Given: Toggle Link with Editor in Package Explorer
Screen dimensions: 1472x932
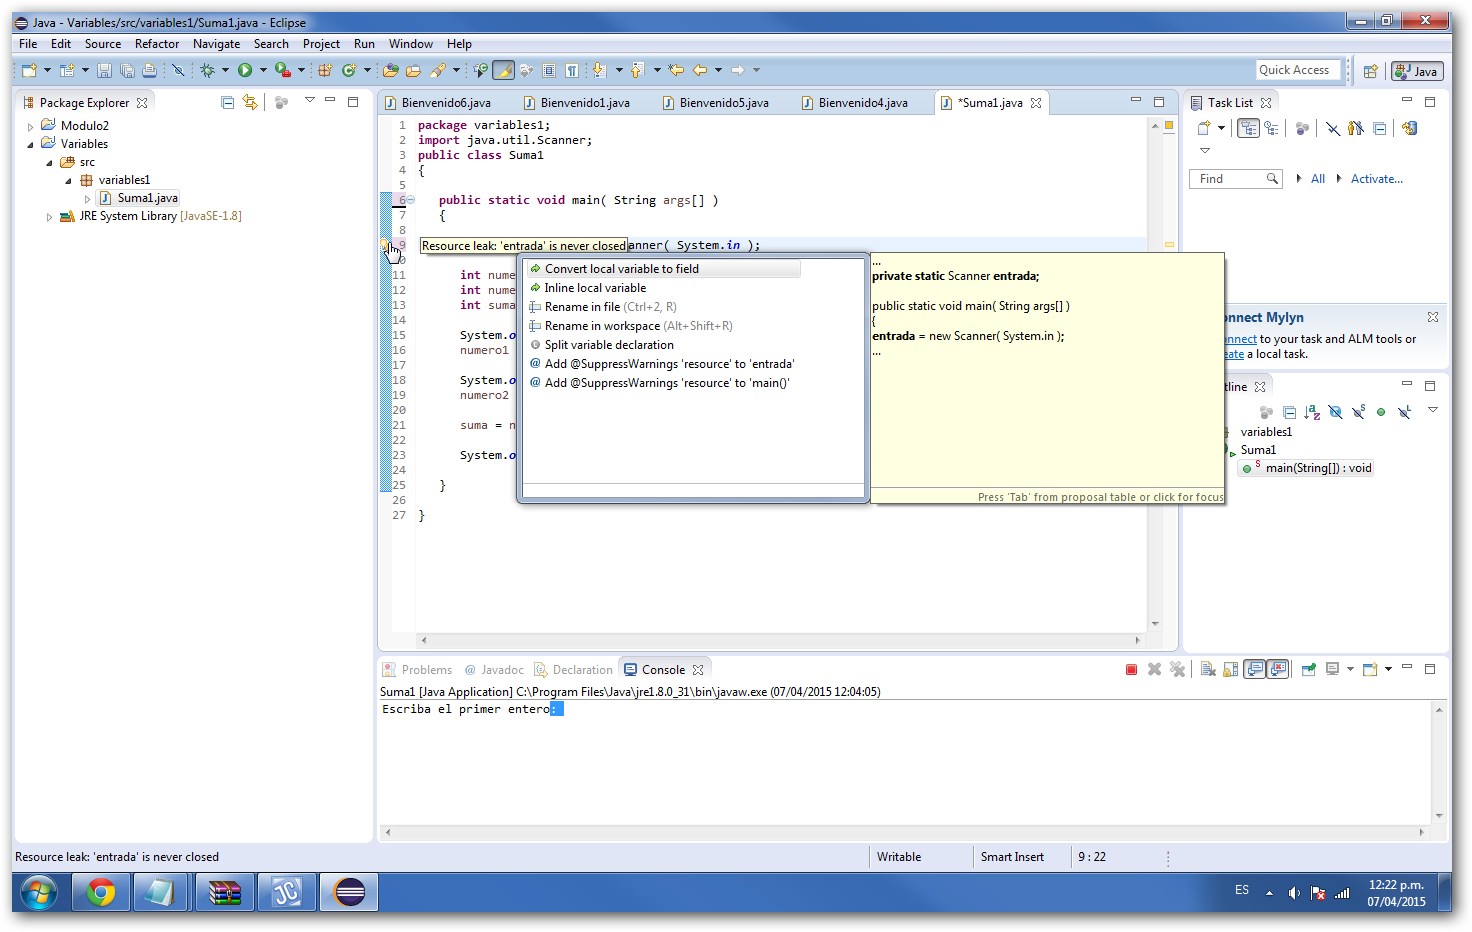Looking at the screenshot, I should (x=250, y=102).
